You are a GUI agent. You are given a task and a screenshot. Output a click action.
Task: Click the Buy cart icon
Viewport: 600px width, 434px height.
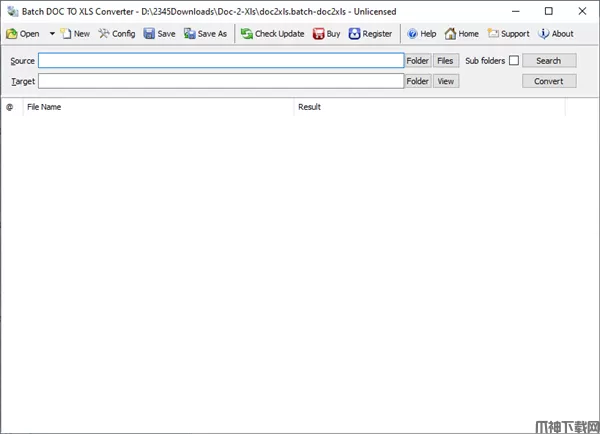click(318, 34)
